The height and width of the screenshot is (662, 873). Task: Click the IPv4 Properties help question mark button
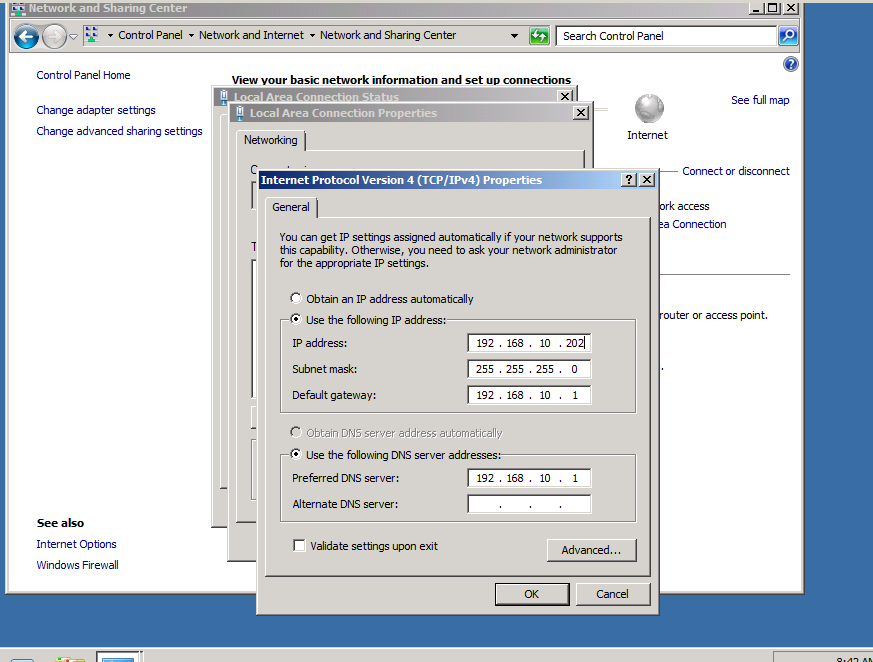click(629, 180)
